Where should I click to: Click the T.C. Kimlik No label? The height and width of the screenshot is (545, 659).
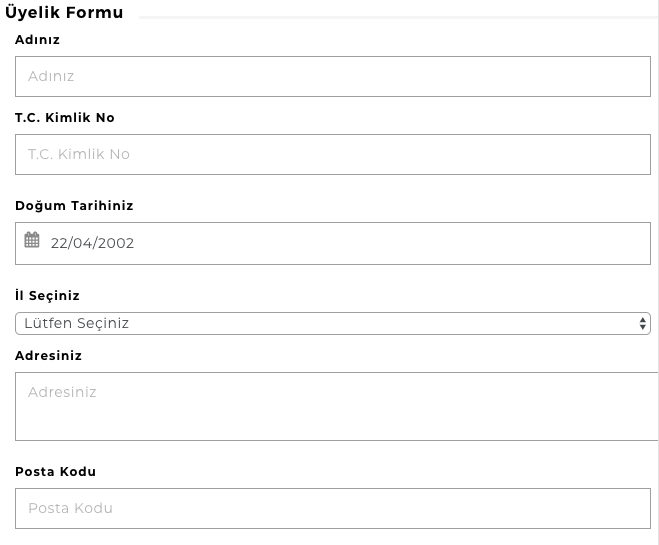click(x=65, y=118)
